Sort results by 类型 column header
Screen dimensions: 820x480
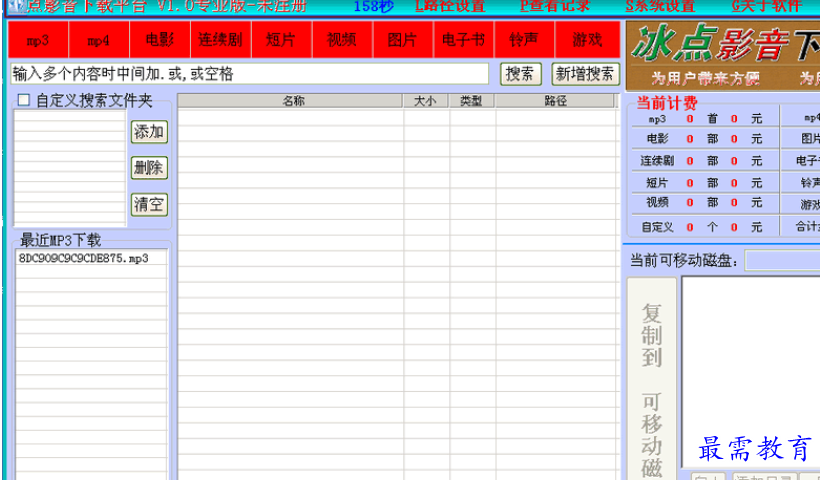(x=472, y=100)
